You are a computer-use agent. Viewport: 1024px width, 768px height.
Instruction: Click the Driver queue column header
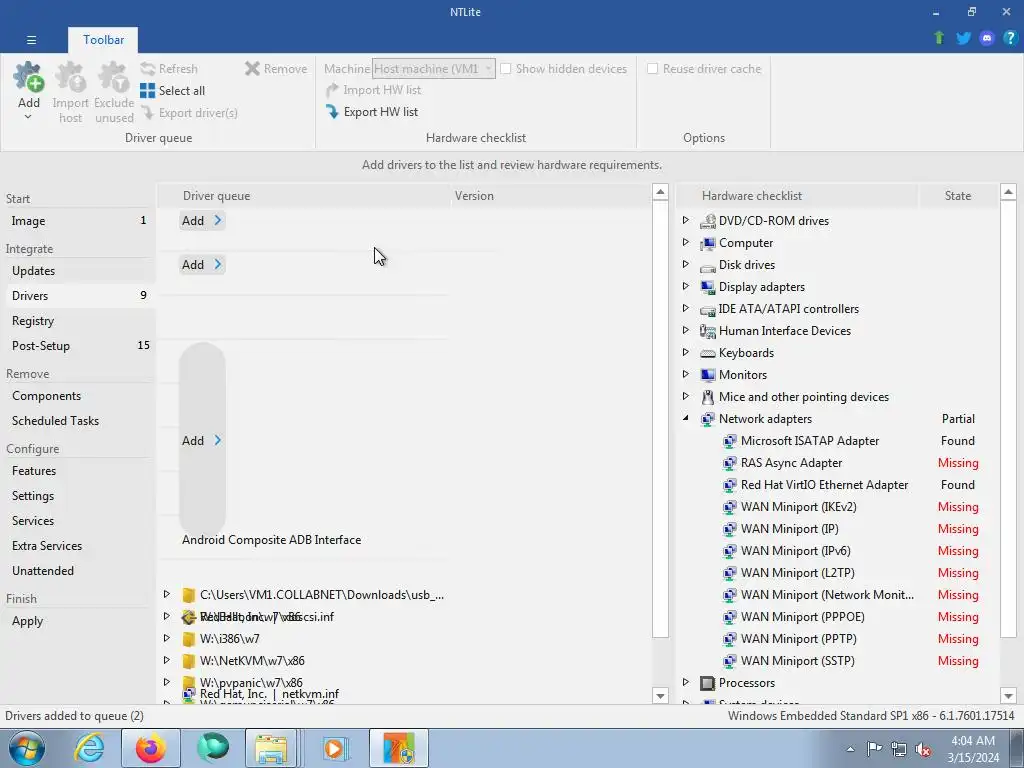[x=304, y=196]
